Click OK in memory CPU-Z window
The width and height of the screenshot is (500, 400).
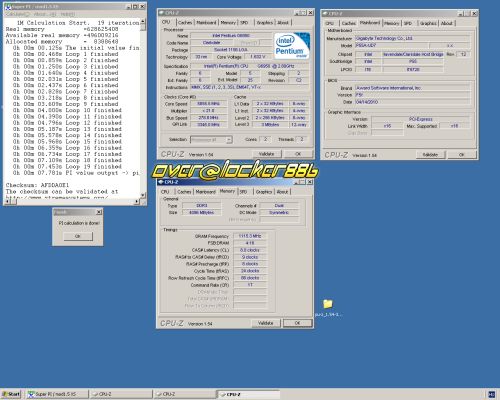(x=297, y=323)
